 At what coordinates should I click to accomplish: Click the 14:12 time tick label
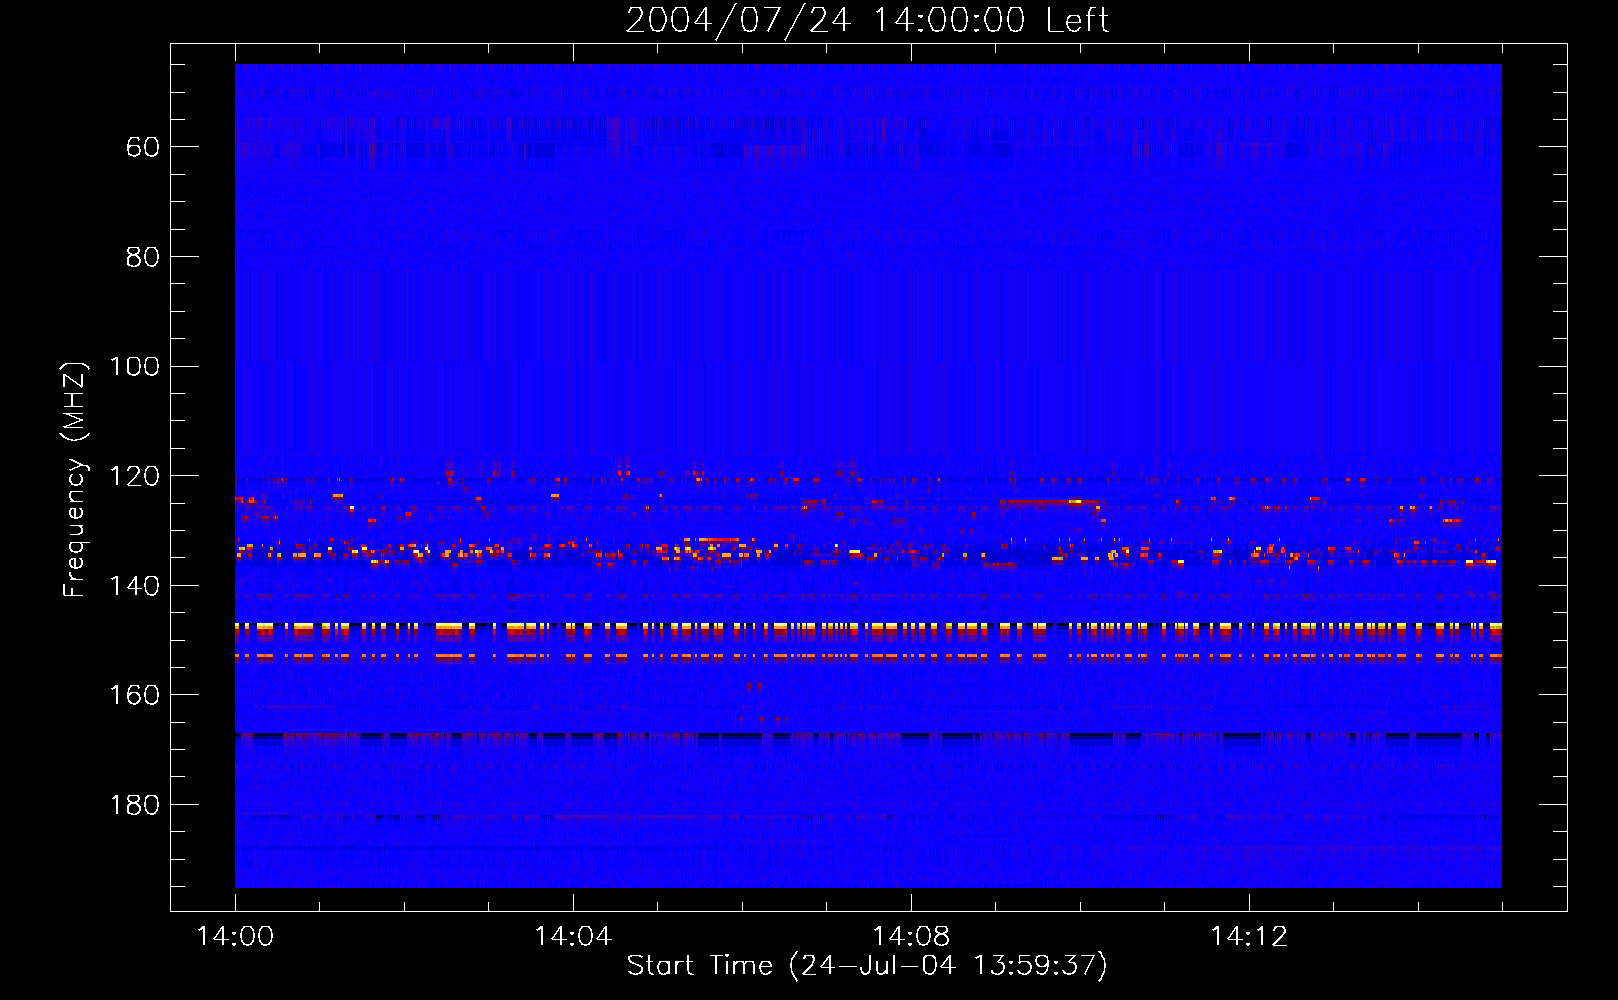point(1249,937)
